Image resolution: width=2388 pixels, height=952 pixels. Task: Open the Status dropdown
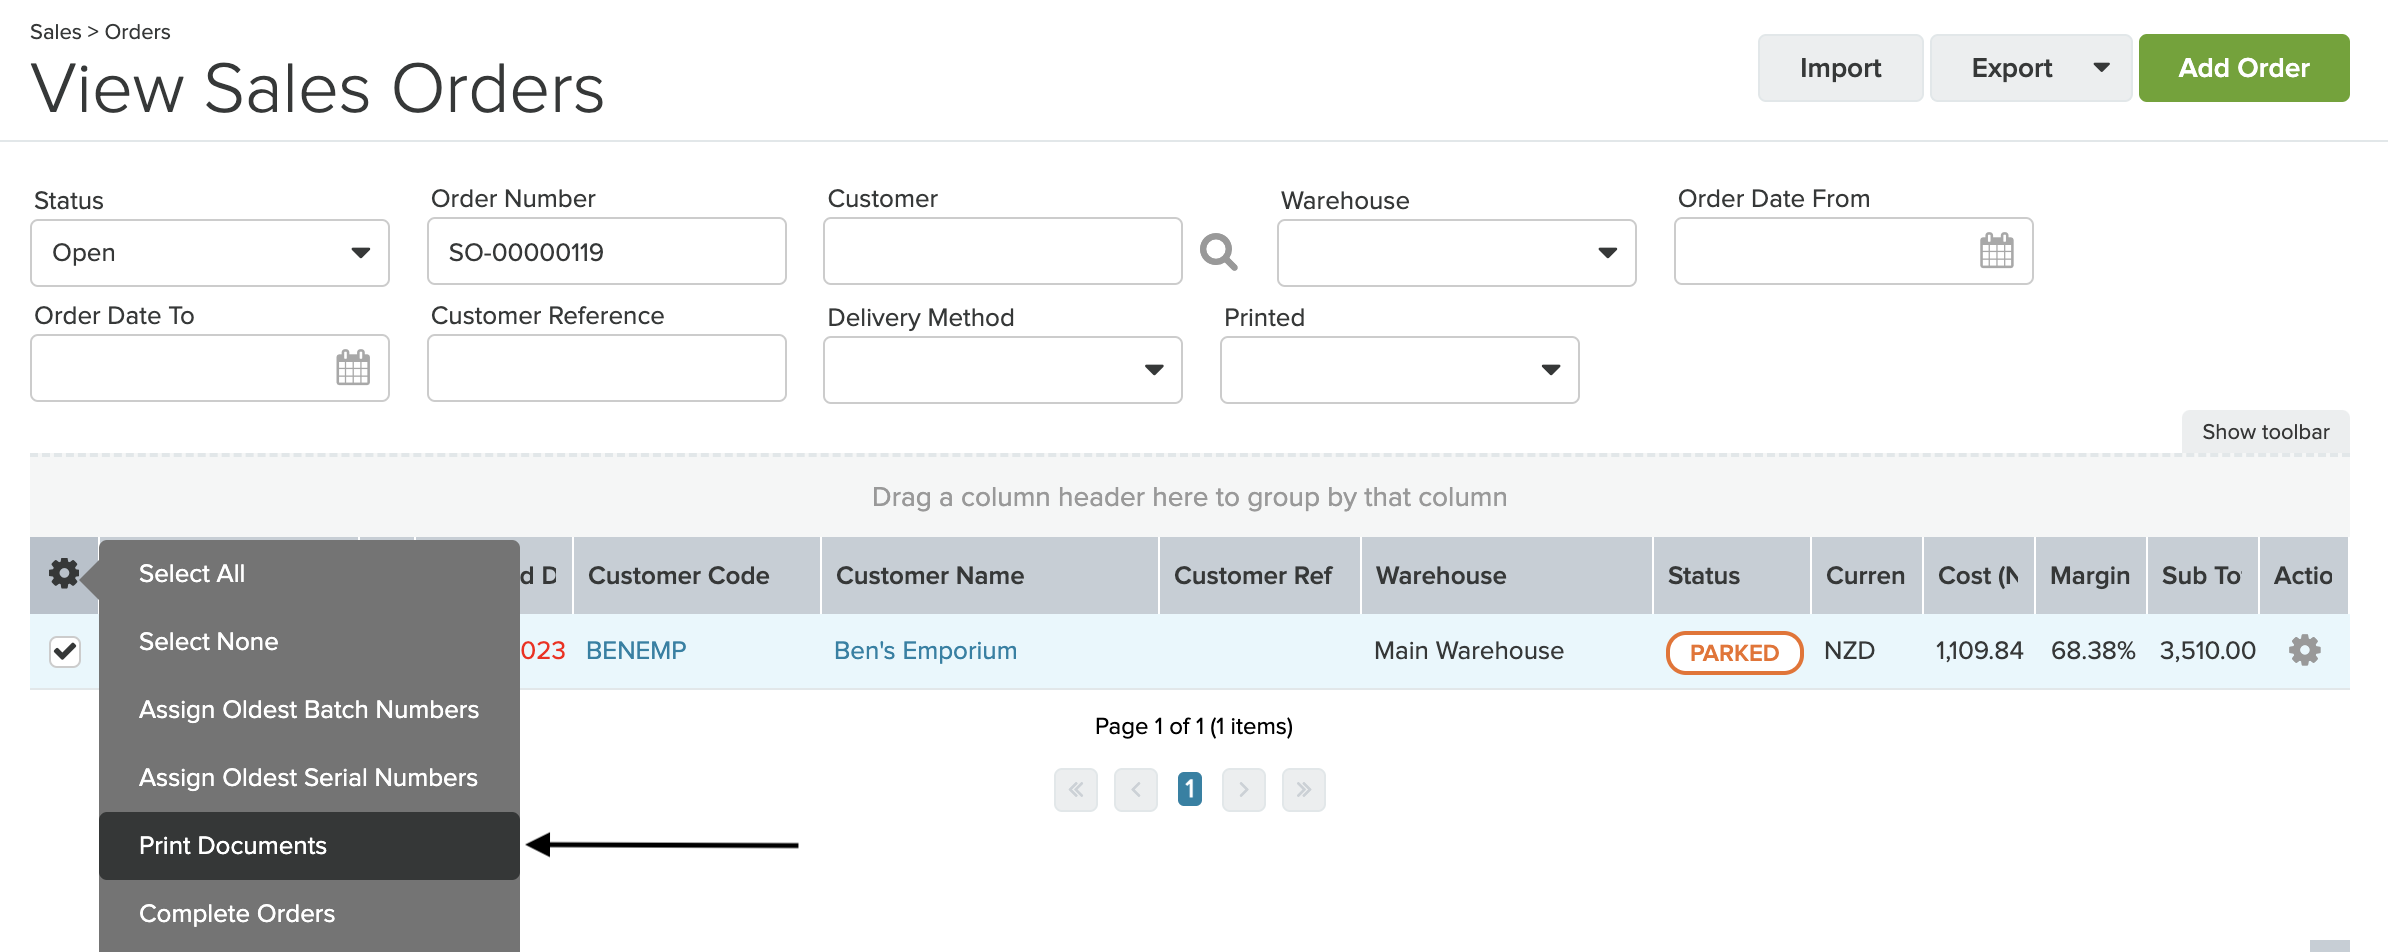click(x=209, y=252)
